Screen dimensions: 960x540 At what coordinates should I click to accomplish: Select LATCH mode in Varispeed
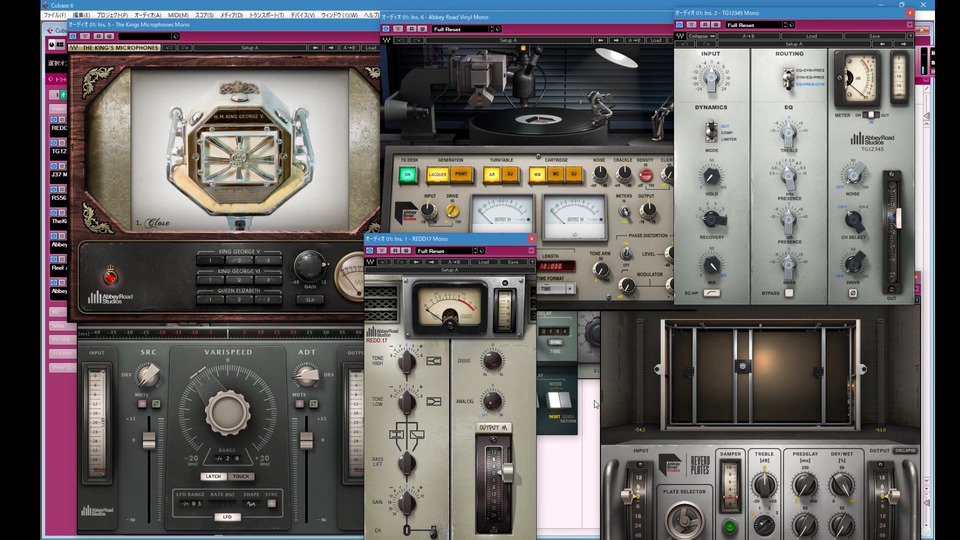(212, 476)
